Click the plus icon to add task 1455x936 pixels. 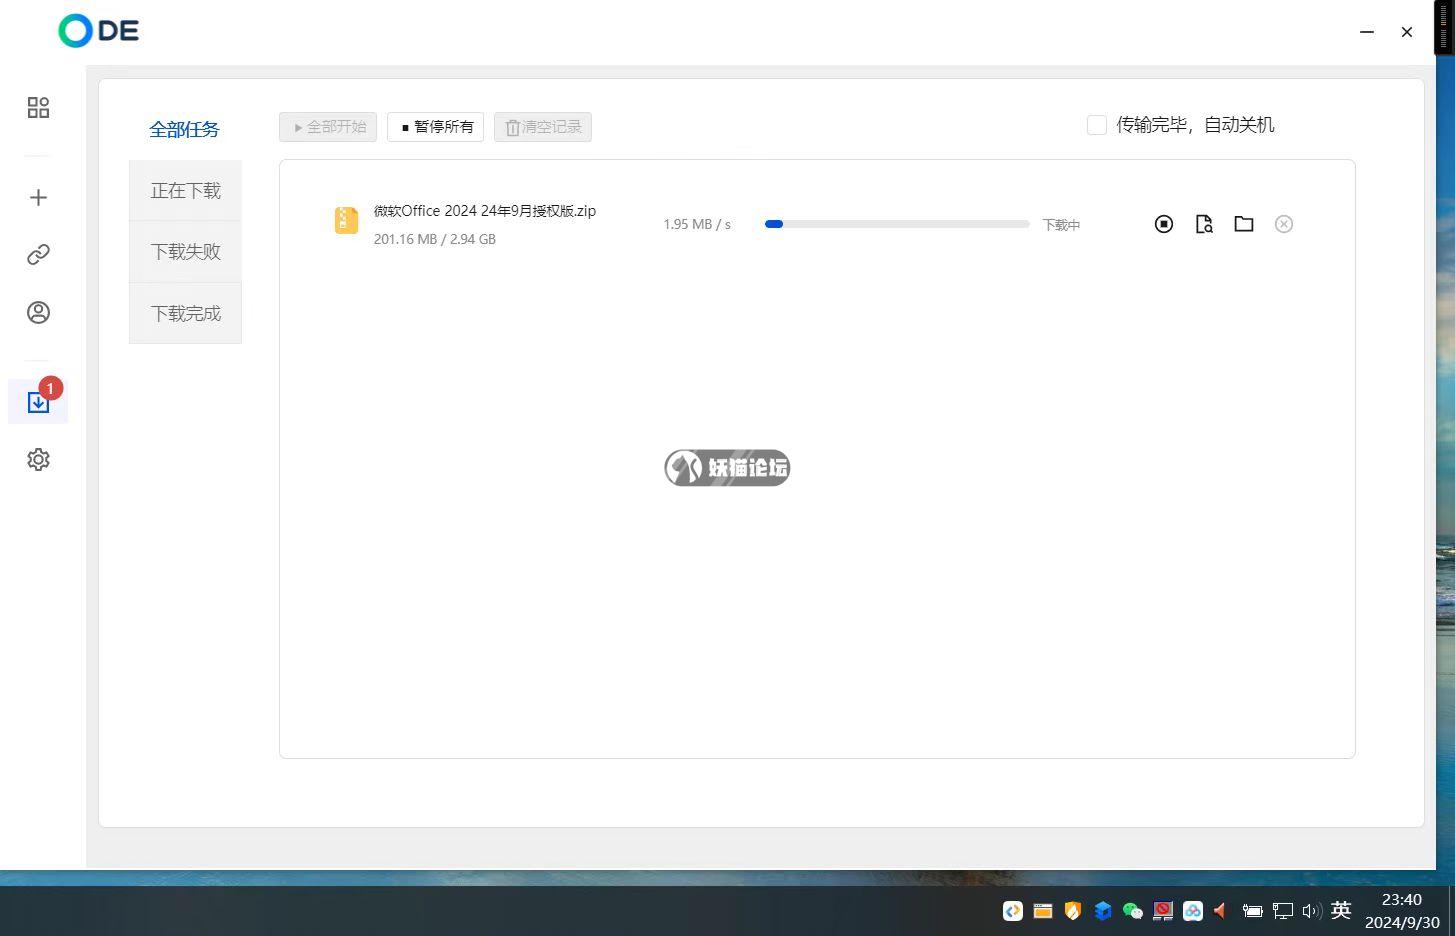coord(38,197)
